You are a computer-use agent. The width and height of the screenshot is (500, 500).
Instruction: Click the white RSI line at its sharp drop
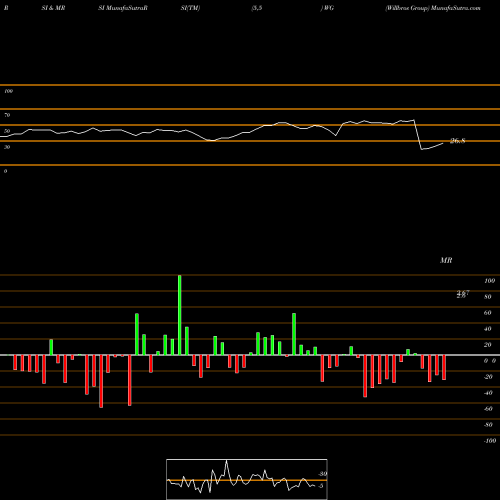[418, 135]
